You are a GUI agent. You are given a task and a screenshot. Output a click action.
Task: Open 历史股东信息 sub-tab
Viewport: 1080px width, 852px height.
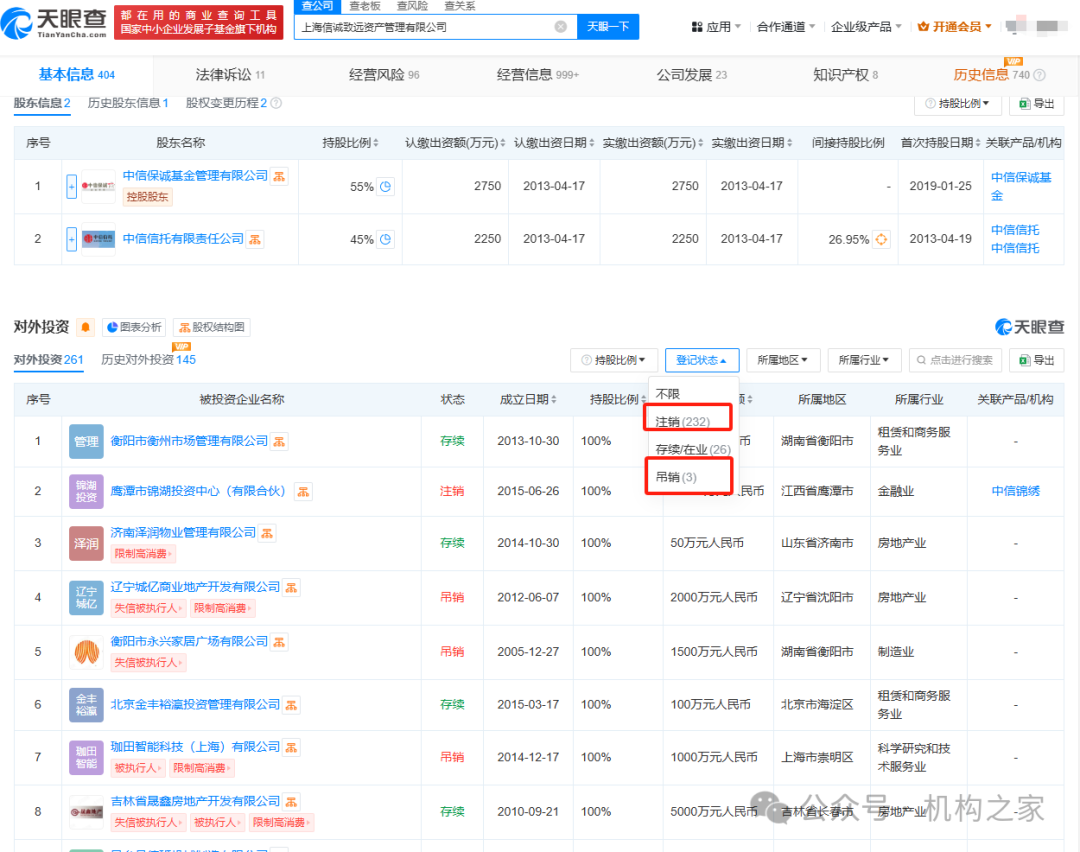coord(128,103)
